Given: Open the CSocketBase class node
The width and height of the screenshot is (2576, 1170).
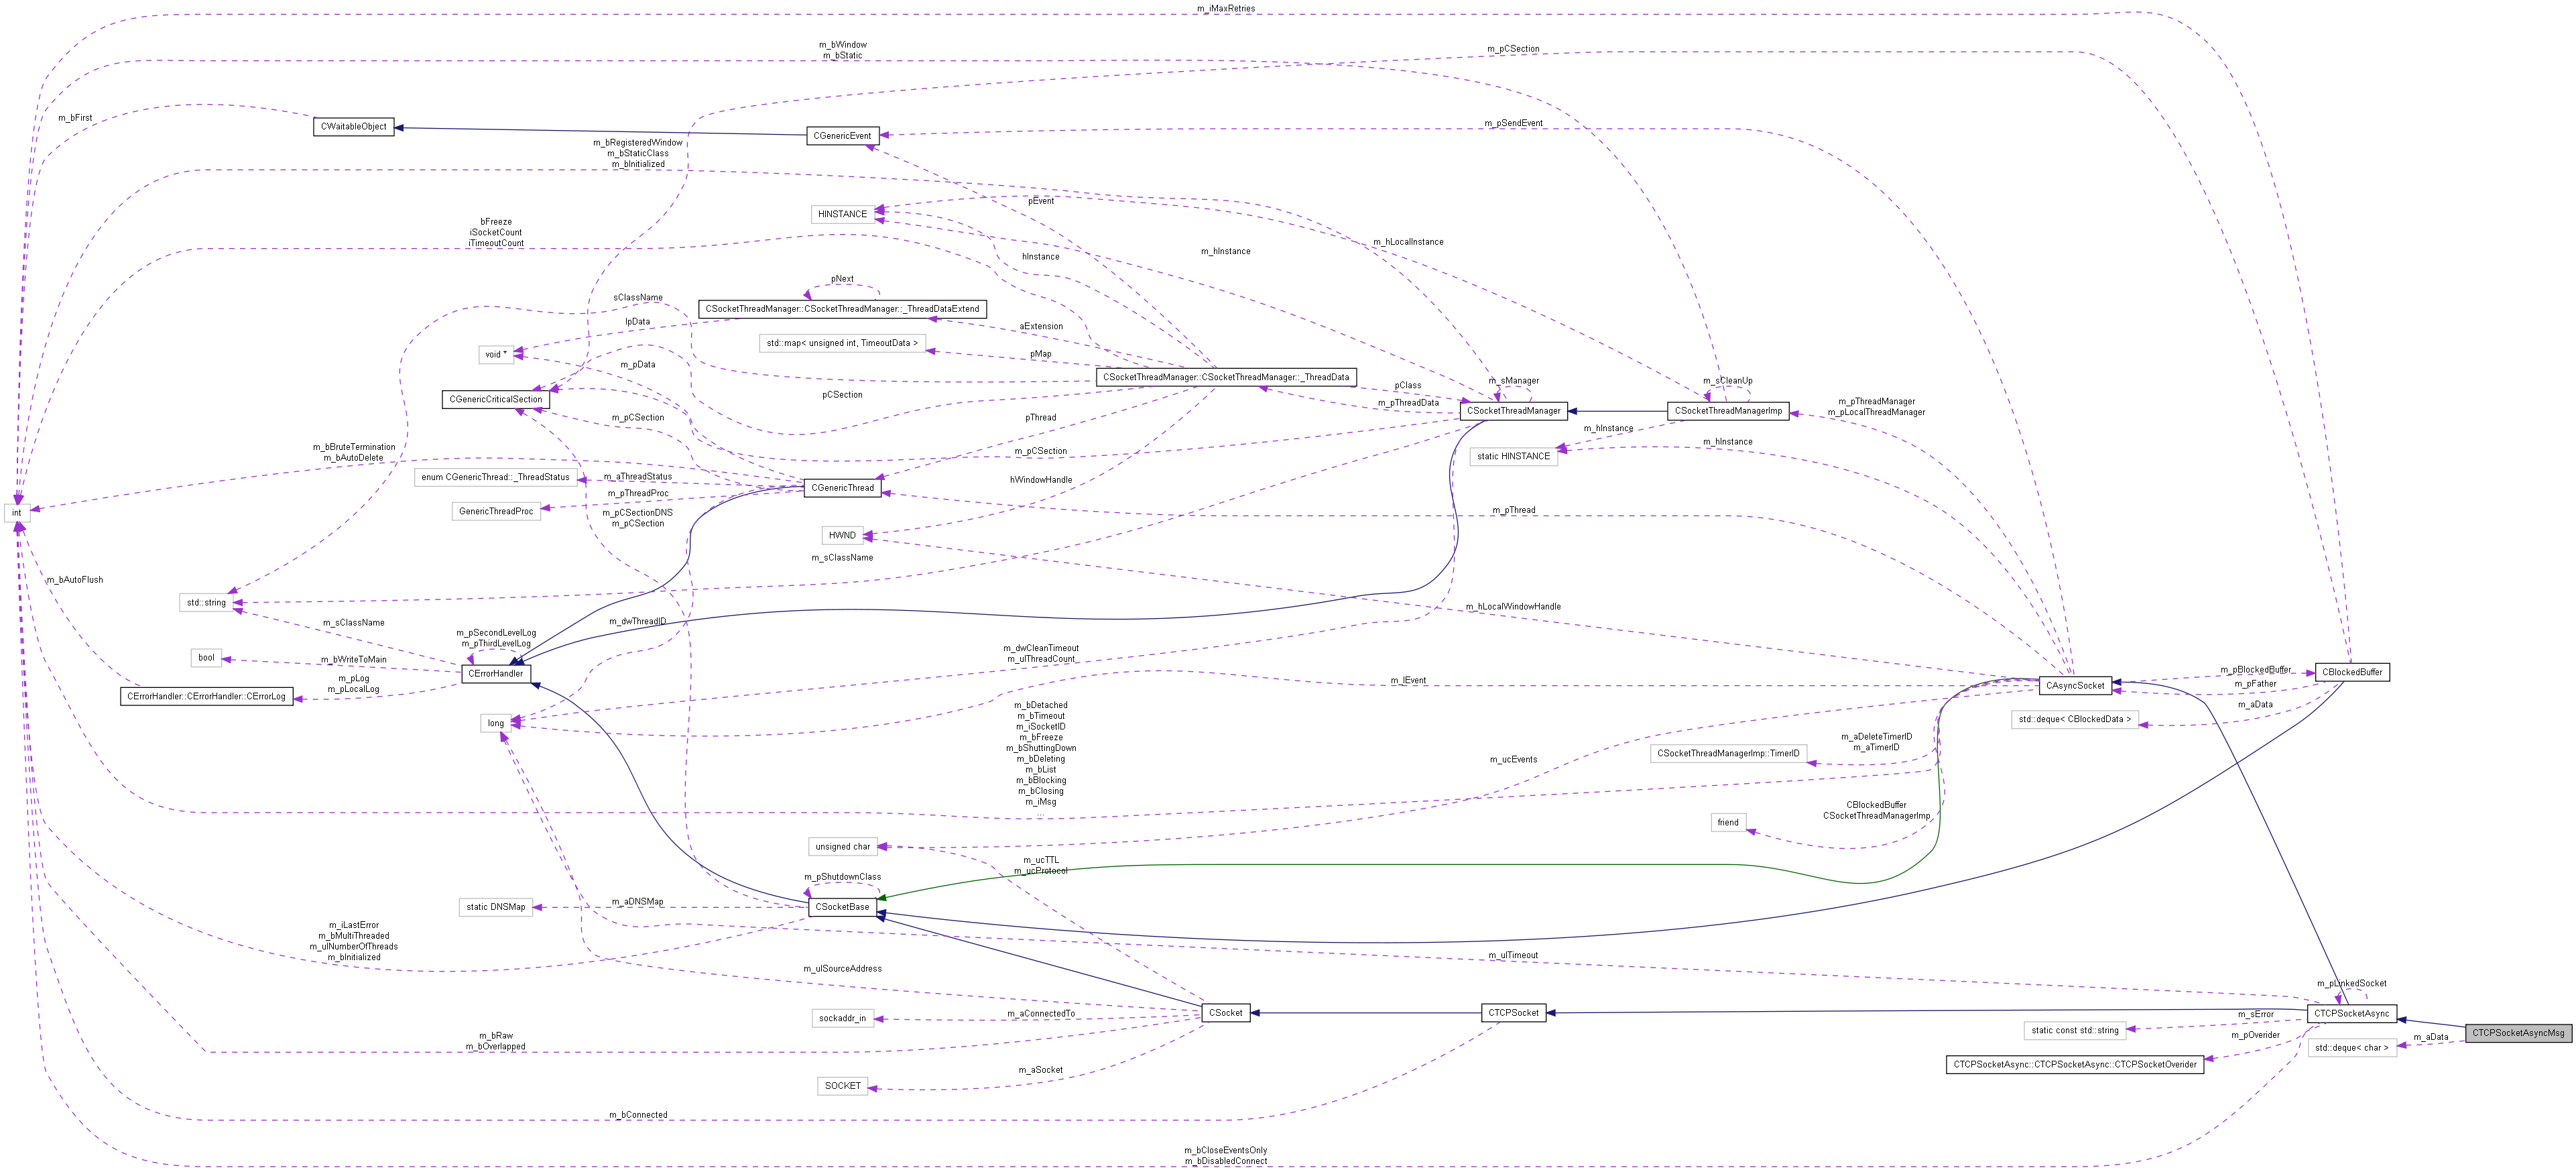Looking at the screenshot, I should point(842,908).
